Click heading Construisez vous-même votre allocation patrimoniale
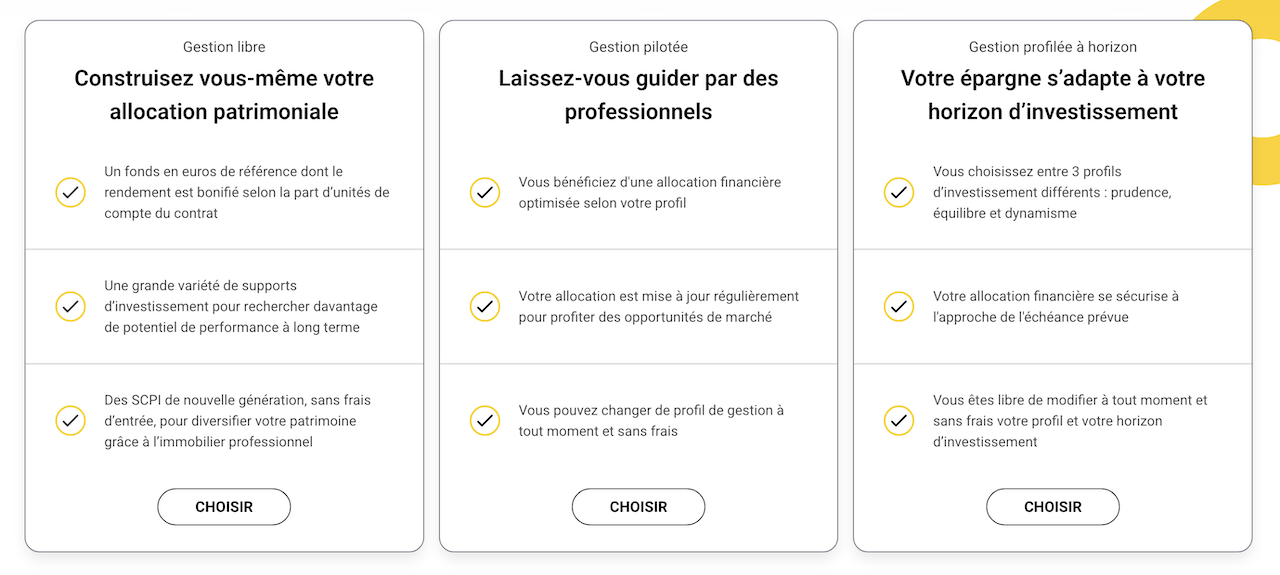Image resolution: width=1280 pixels, height=575 pixels. tap(224, 95)
